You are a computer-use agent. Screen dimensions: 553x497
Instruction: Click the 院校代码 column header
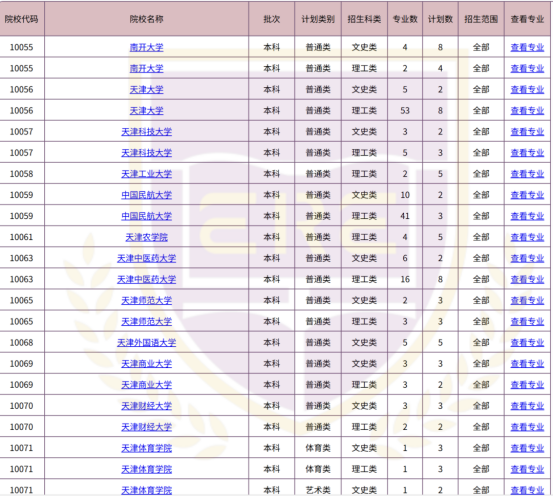click(22, 19)
